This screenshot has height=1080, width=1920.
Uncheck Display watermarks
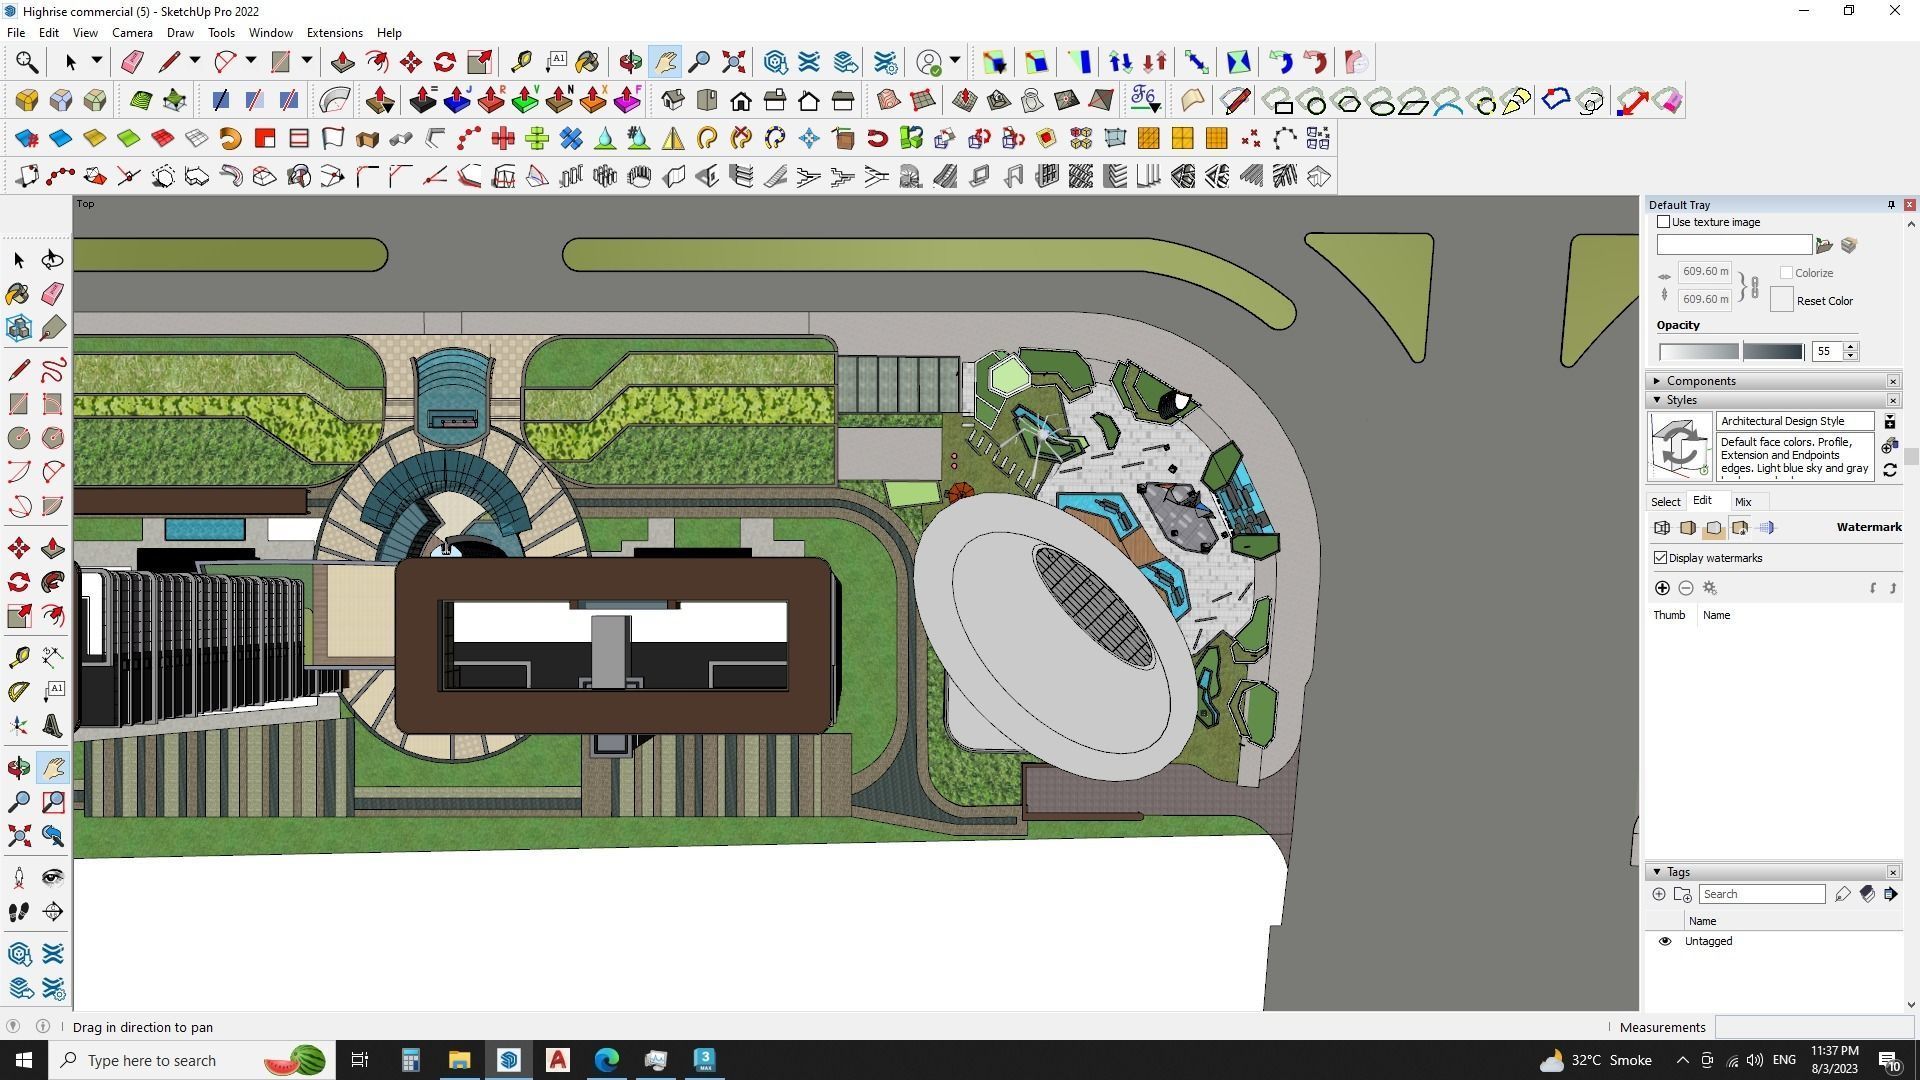coord(1661,558)
